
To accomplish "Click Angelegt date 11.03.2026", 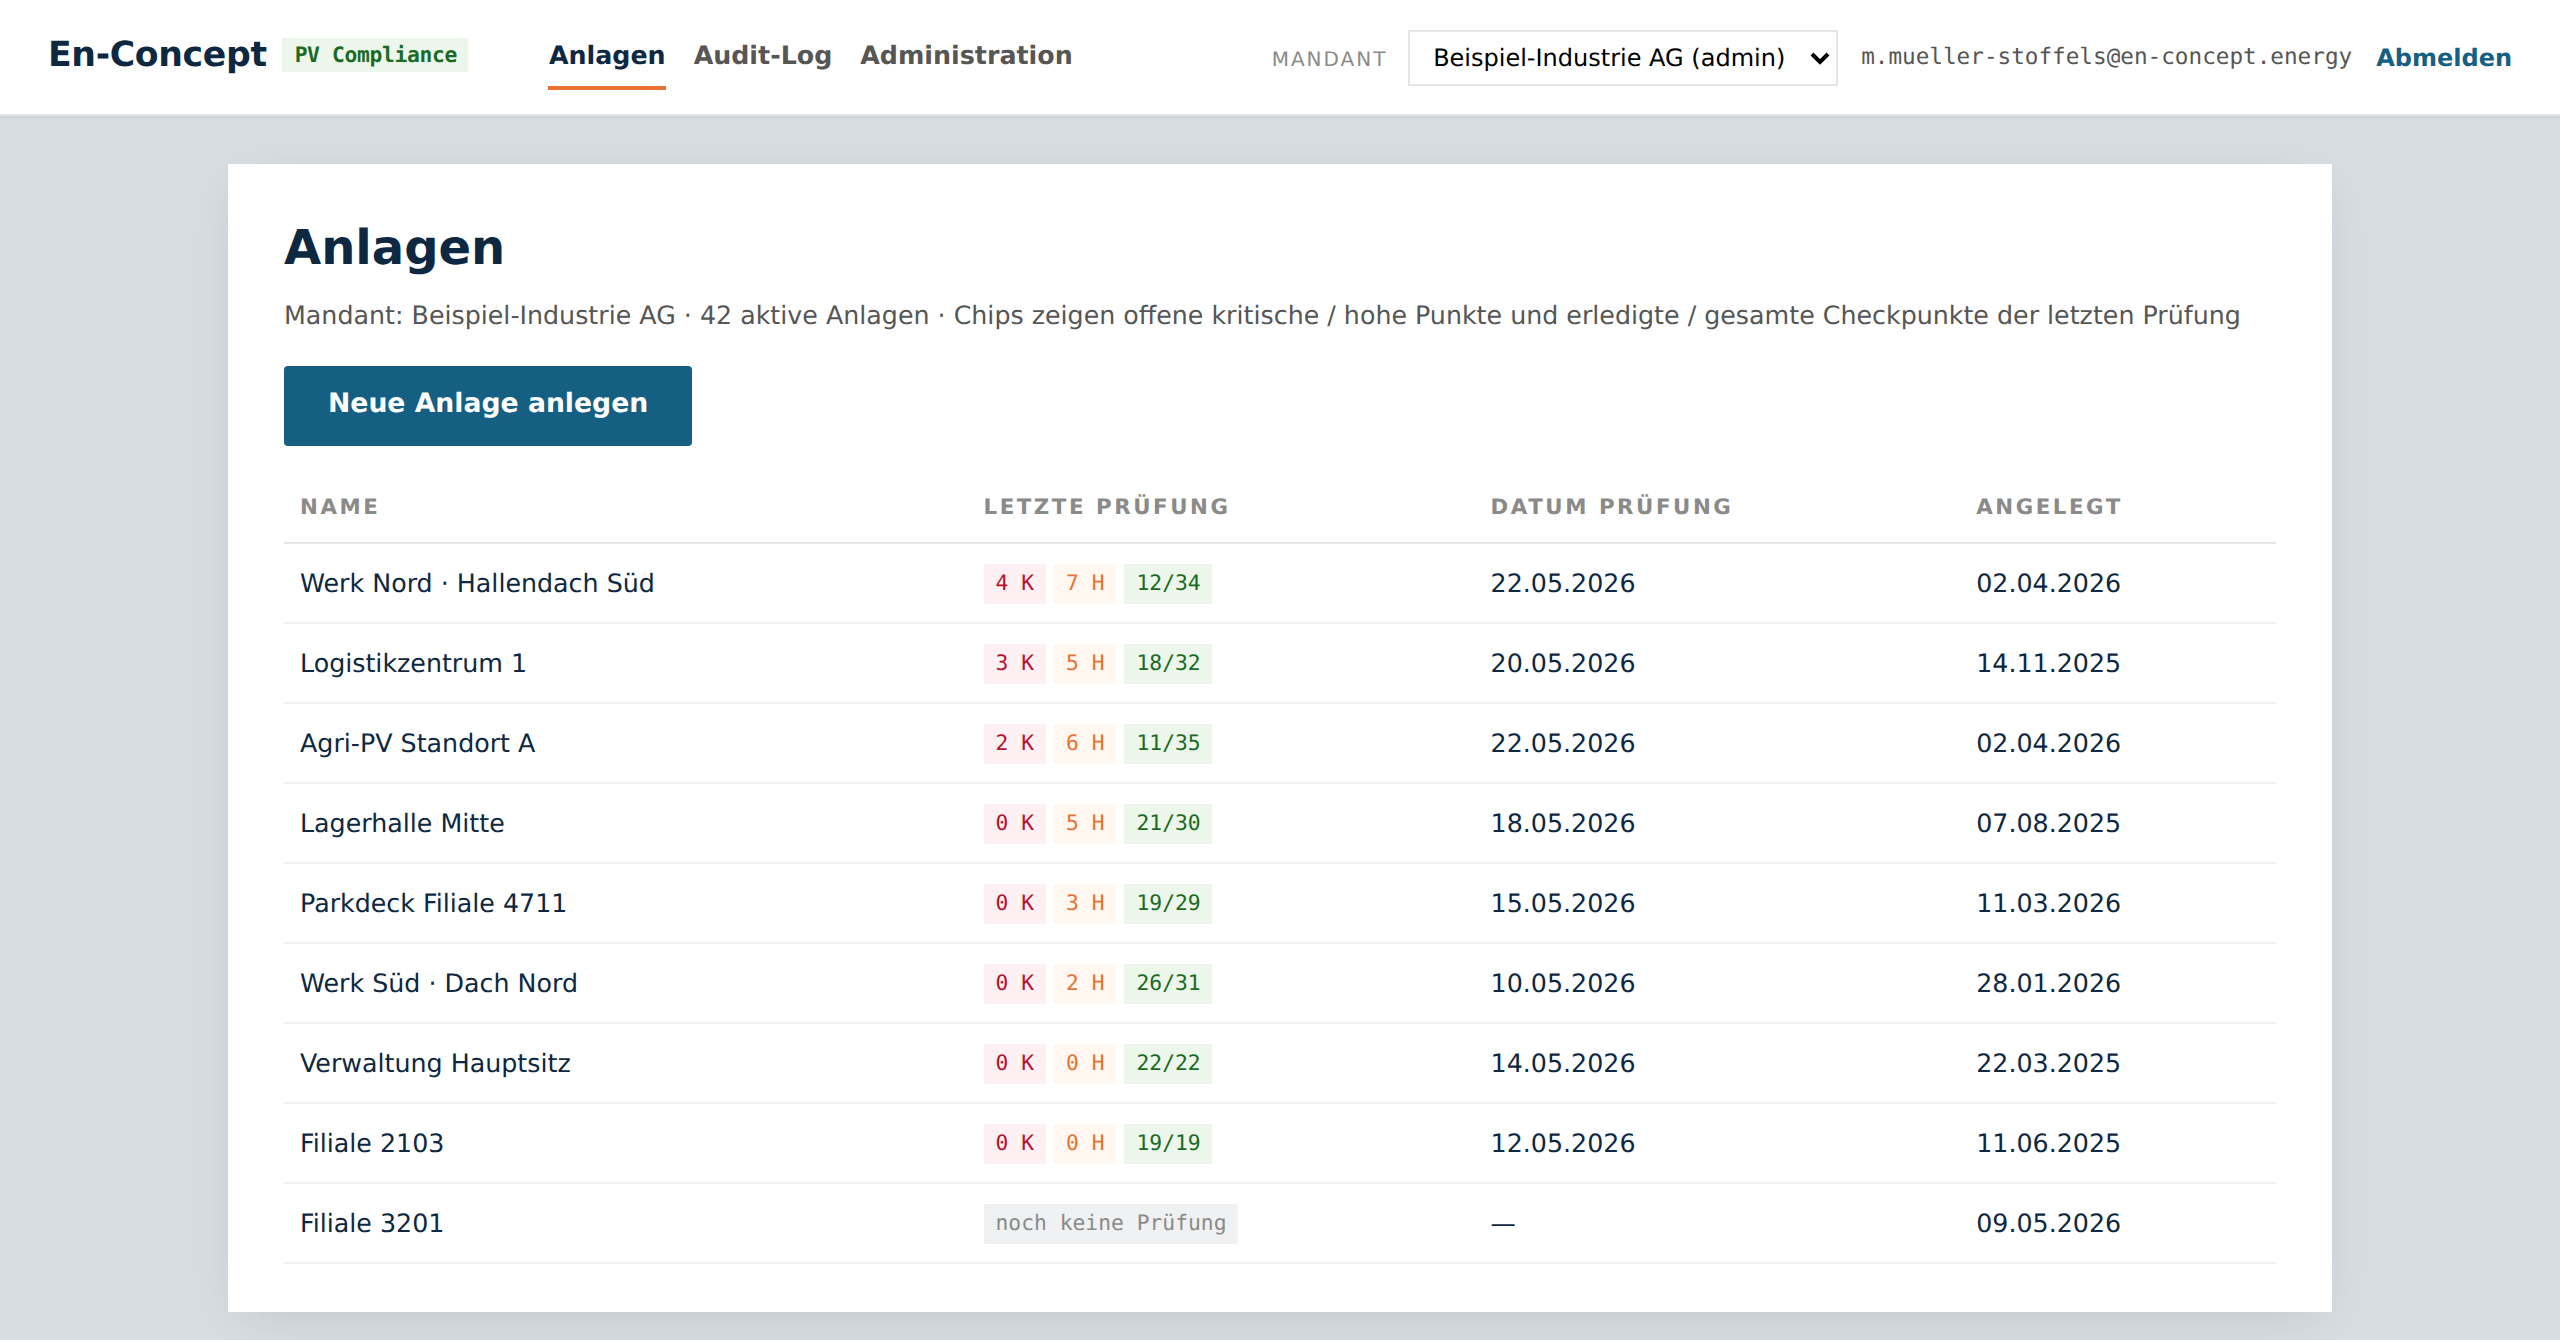I will [2048, 903].
